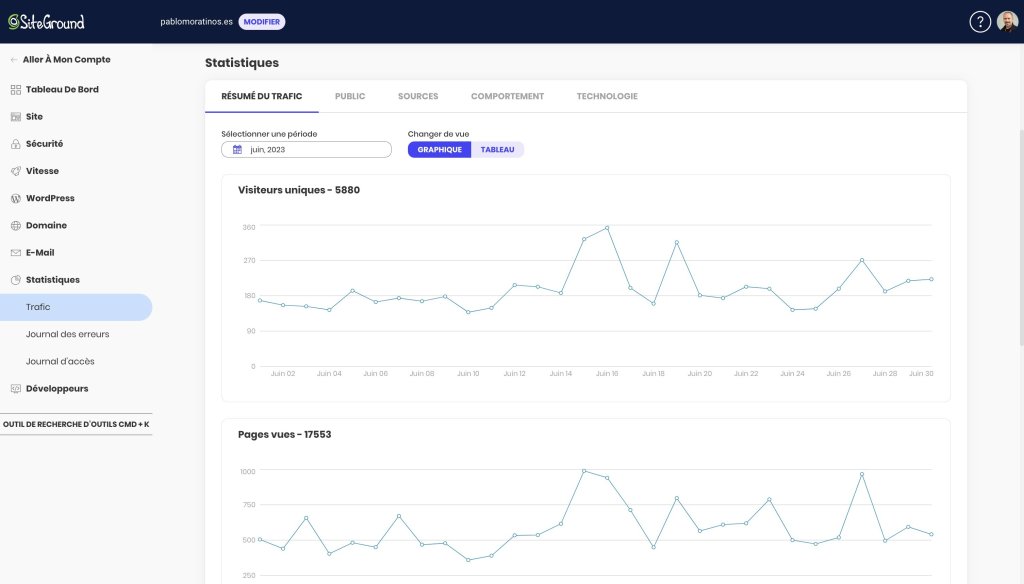The image size is (1024, 584).
Task: Click the Domaine globe icon
Action: pyautogui.click(x=16, y=225)
